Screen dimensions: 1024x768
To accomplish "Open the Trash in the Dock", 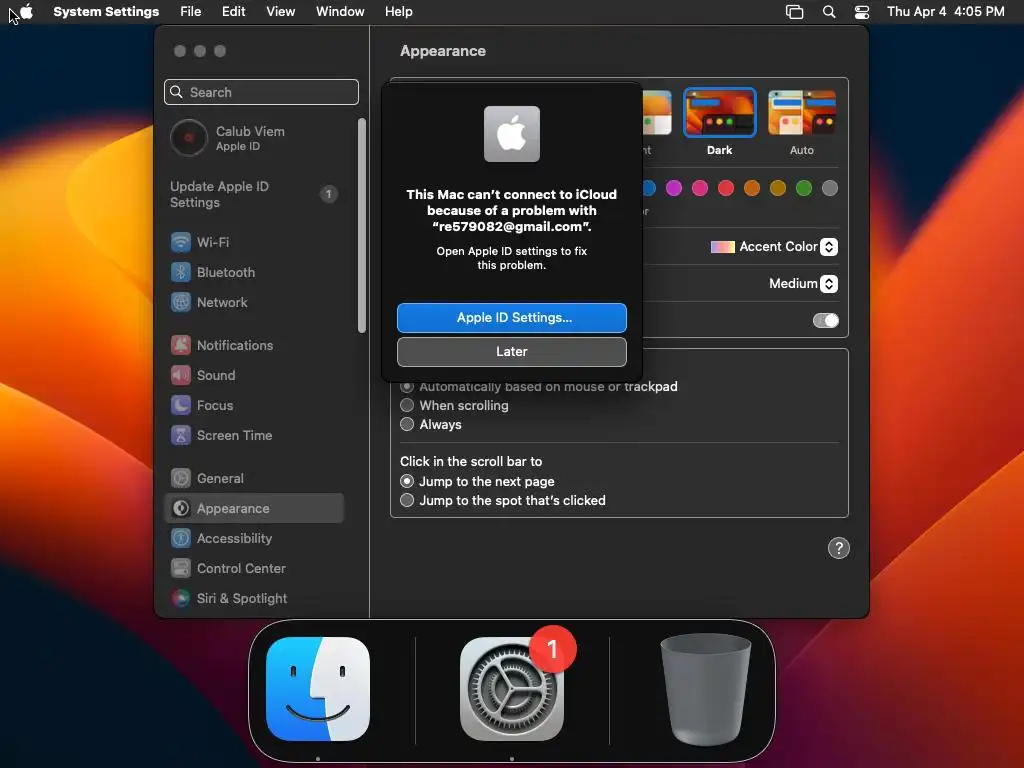I will pos(706,689).
